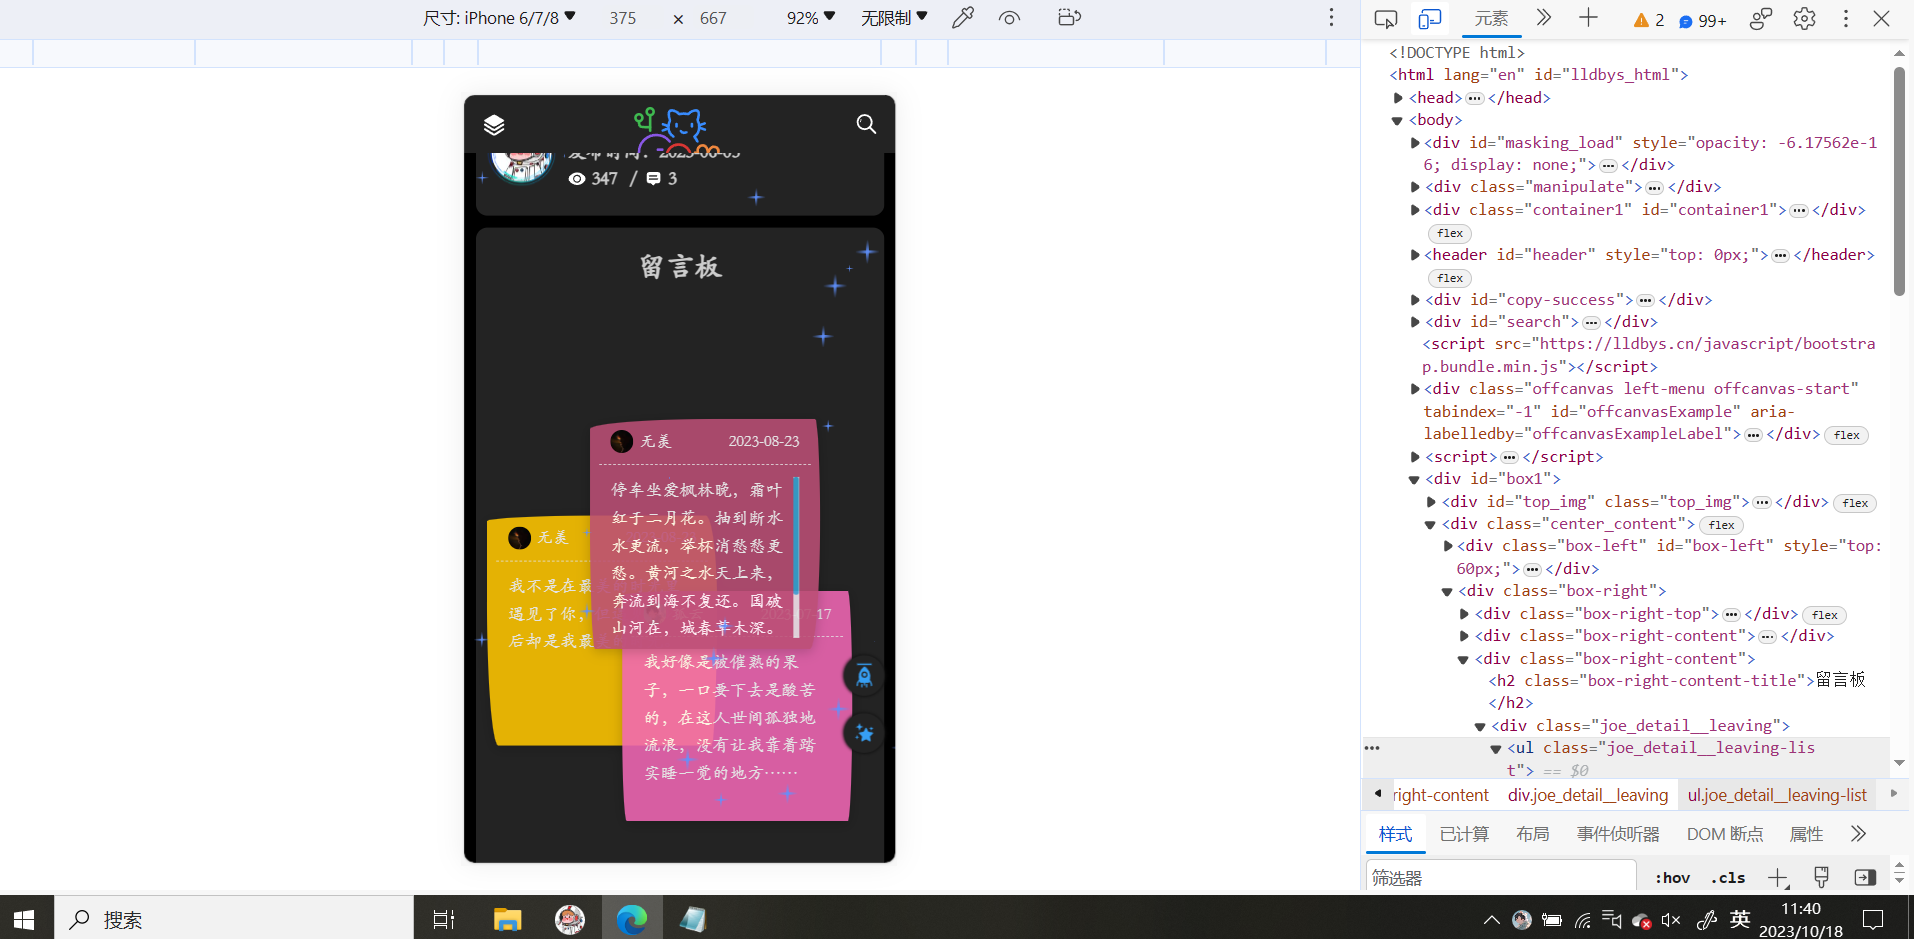
Task: Open the search magnifier in site header
Action: (x=866, y=124)
